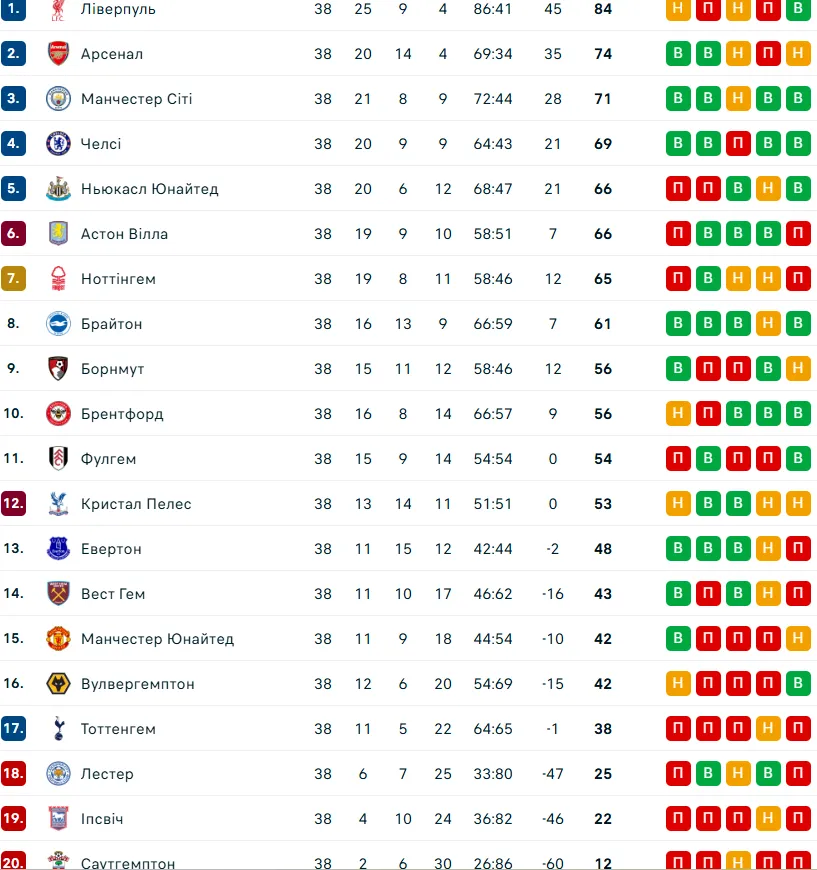Click Leicester's orange Н draw badge
The height and width of the screenshot is (870, 817).
pyautogui.click(x=738, y=773)
